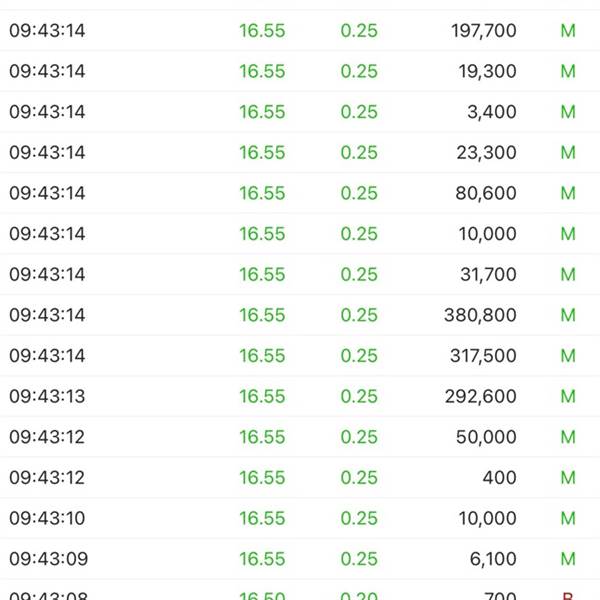Click the 292,600 volume value
This screenshot has height=600, width=600.
click(x=481, y=397)
